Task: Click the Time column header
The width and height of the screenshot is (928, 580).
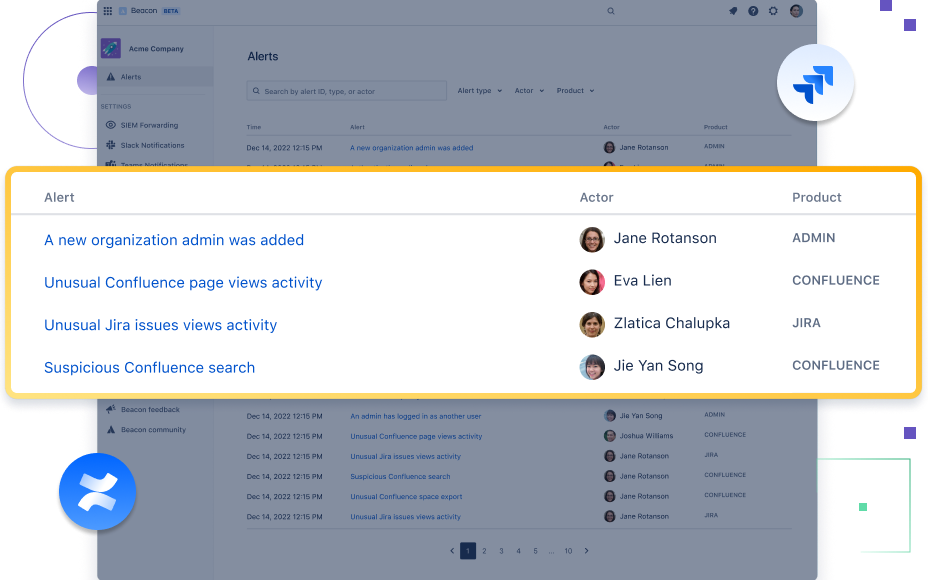Action: pos(254,127)
